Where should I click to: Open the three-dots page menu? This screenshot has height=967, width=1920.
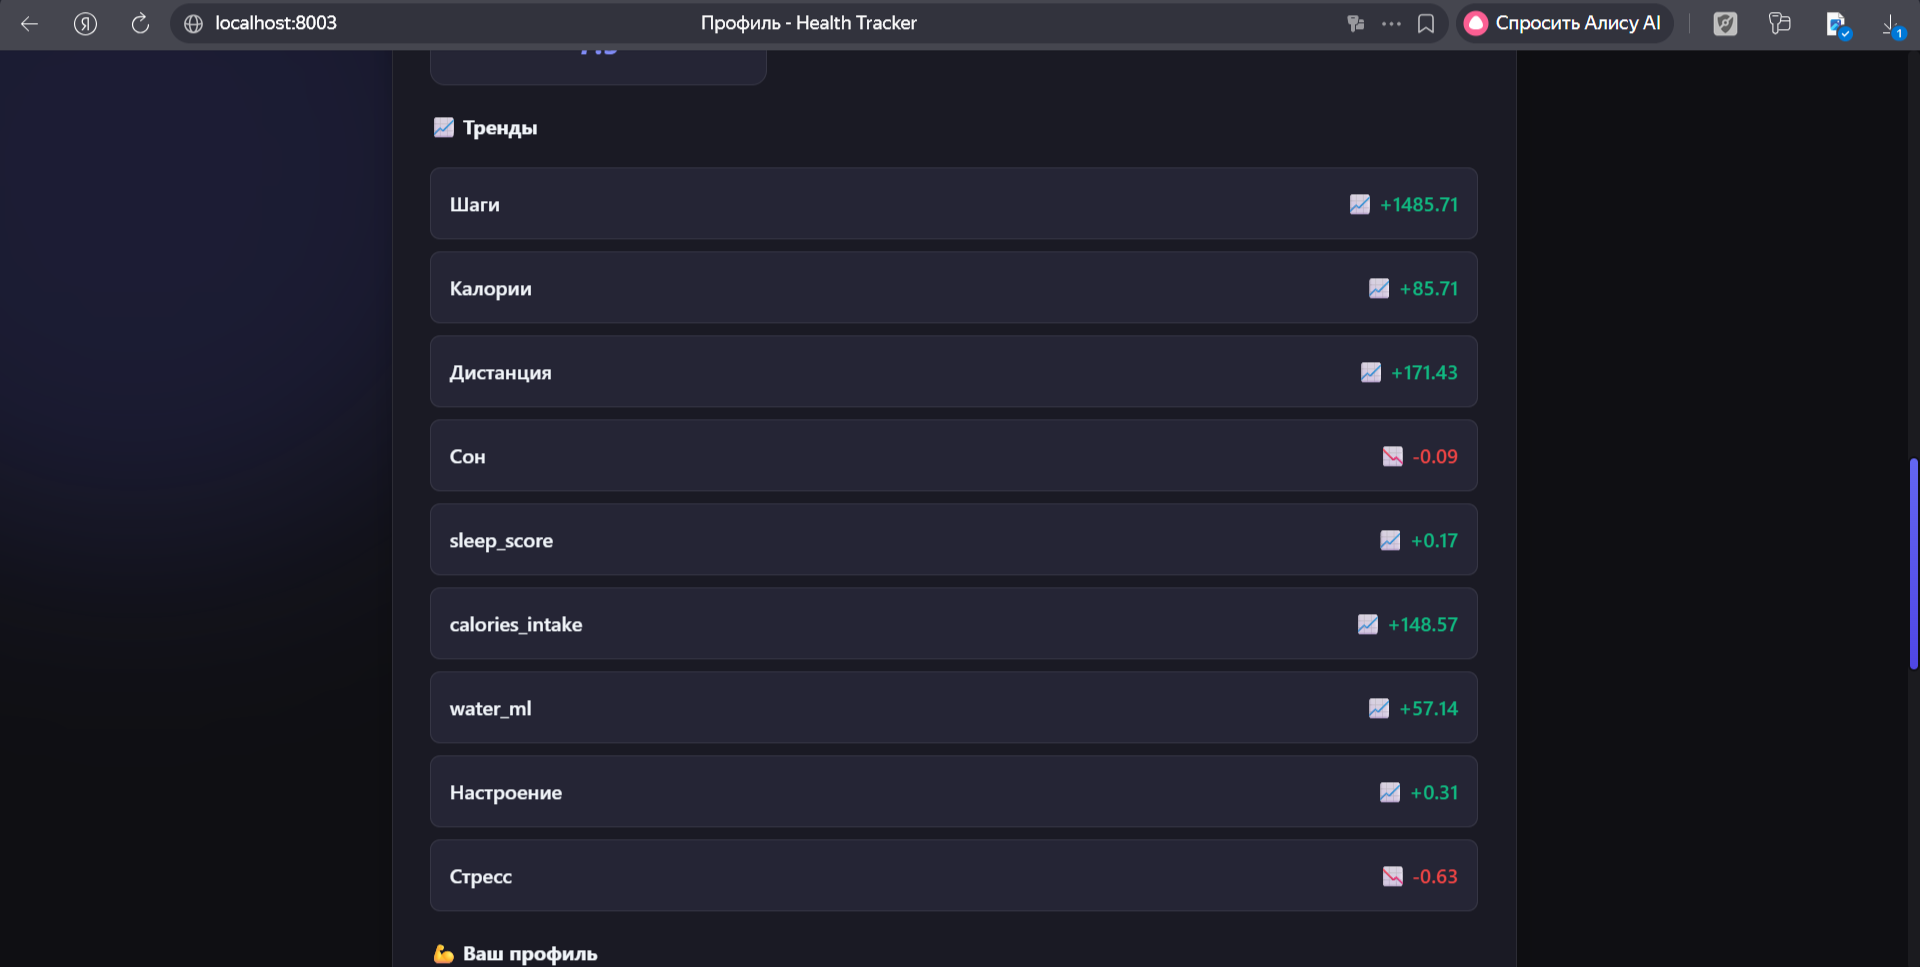(1391, 23)
